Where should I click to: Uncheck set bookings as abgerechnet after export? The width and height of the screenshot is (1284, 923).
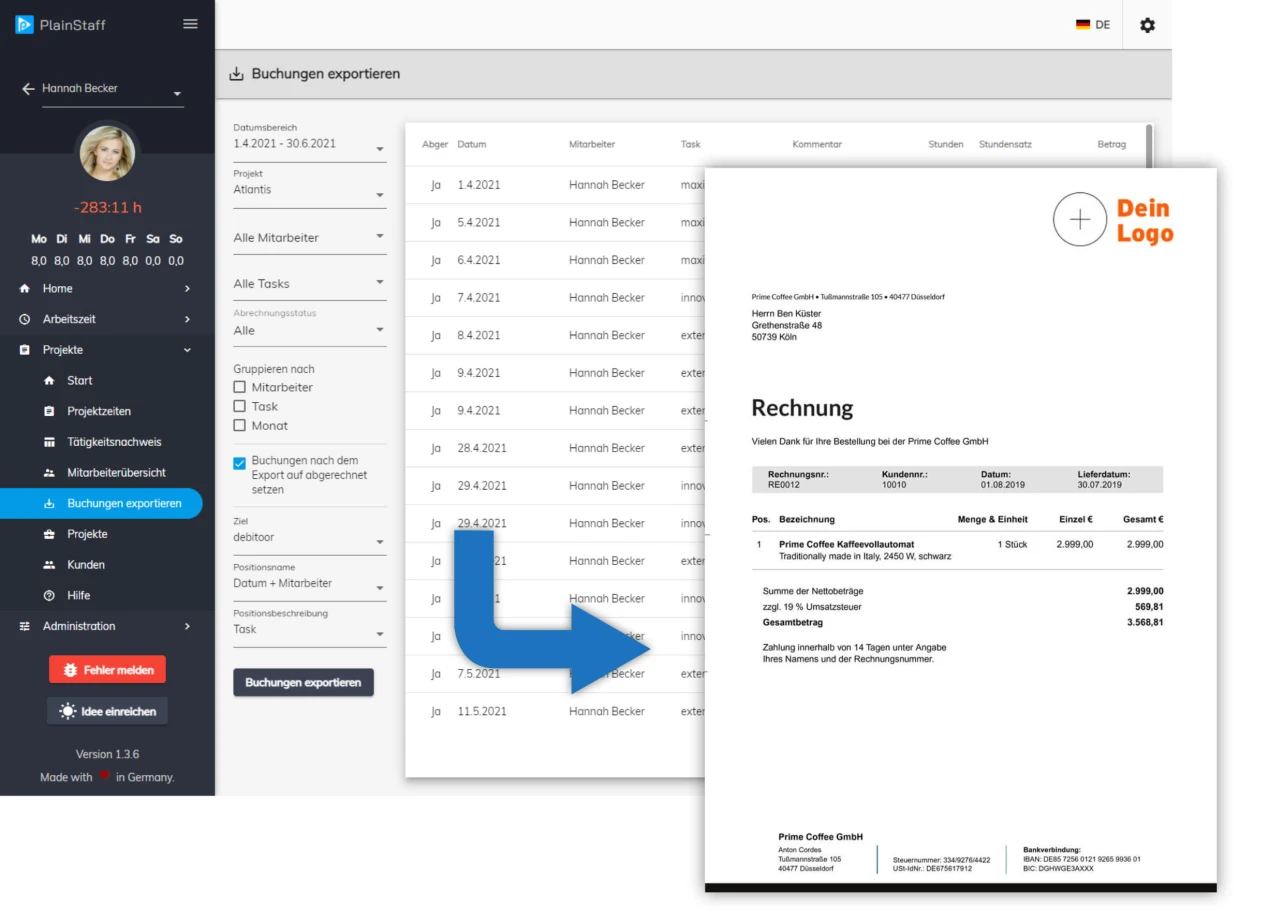click(239, 463)
